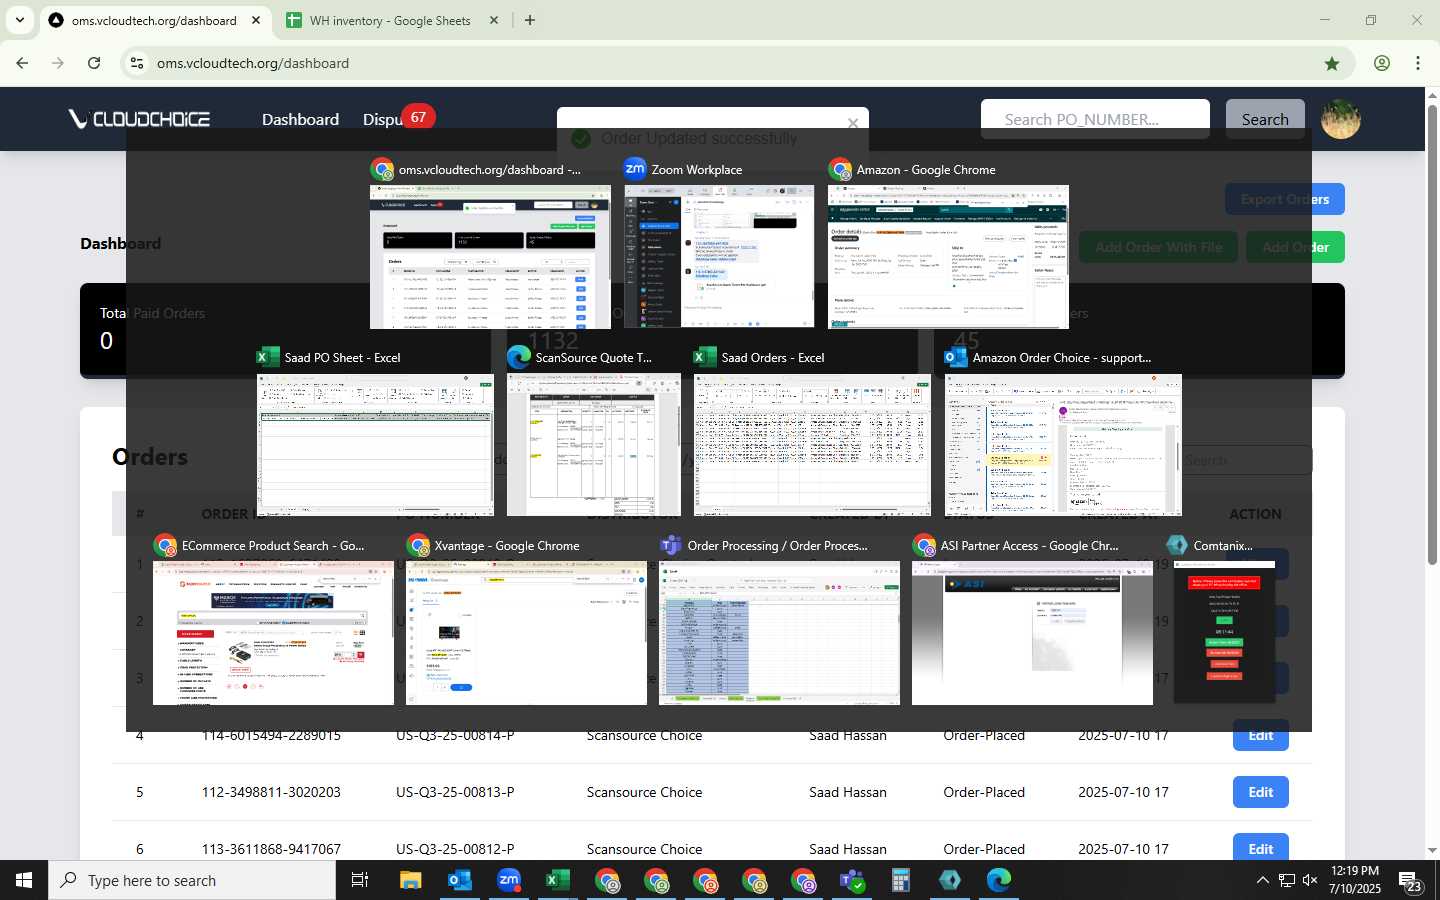This screenshot has width=1440, height=900.
Task: Open Windows notification center icon
Action: coord(1411,881)
